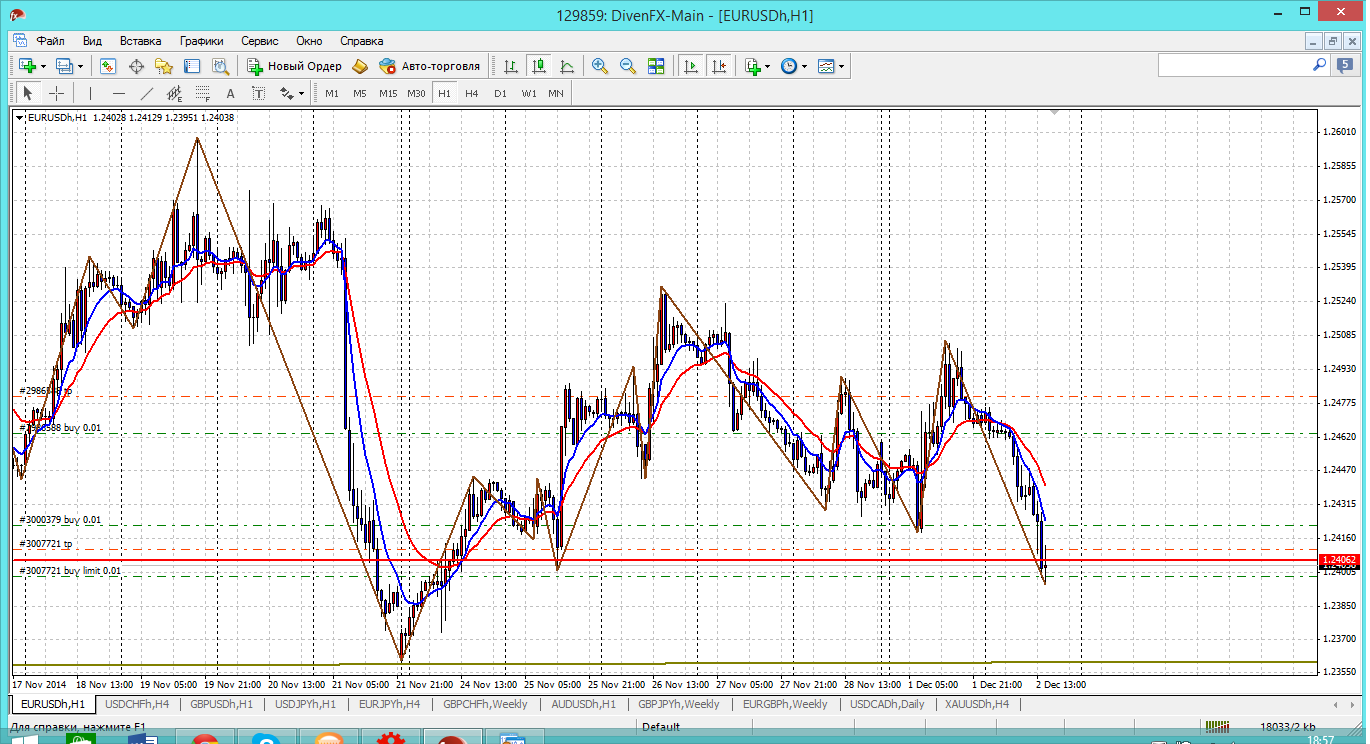Click the zoom out magnifier icon

(x=628, y=66)
